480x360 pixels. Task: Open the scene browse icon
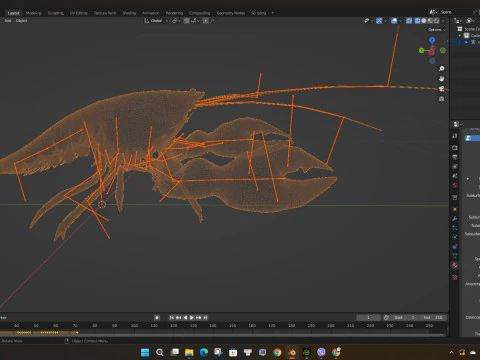434,12
